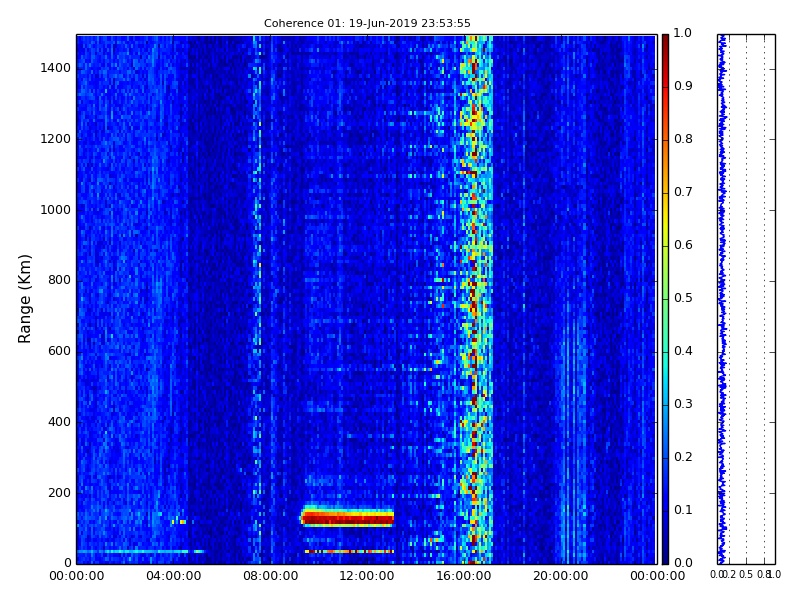800x600 pixels.
Task: Click the 600 range tick label
Action: [x=59, y=351]
